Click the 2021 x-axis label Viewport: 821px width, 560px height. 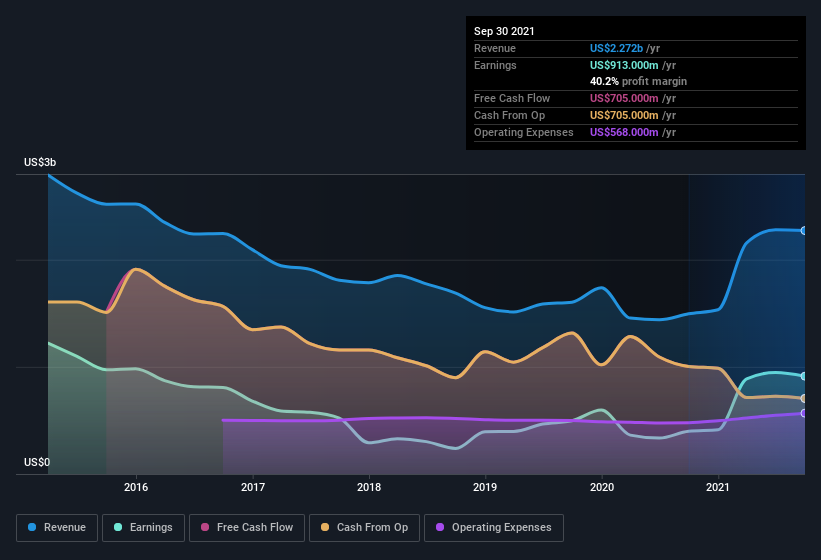click(x=718, y=487)
